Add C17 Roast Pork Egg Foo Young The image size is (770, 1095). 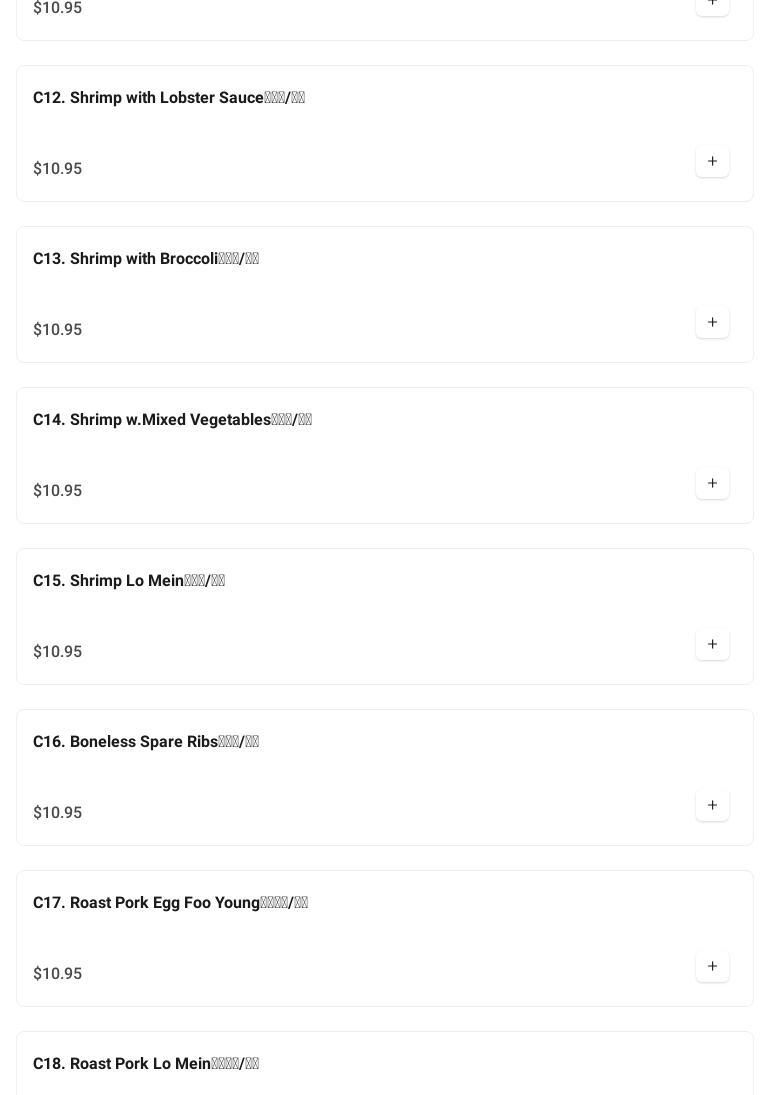tap(712, 967)
